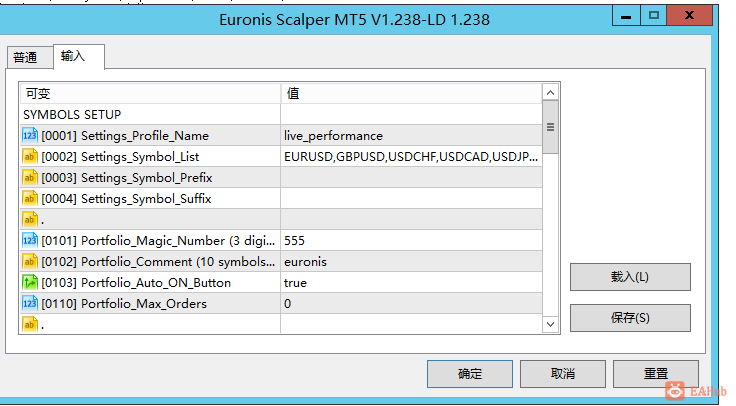
Task: Click the string icon beside Settings_Symbol_List
Action: click(30, 157)
